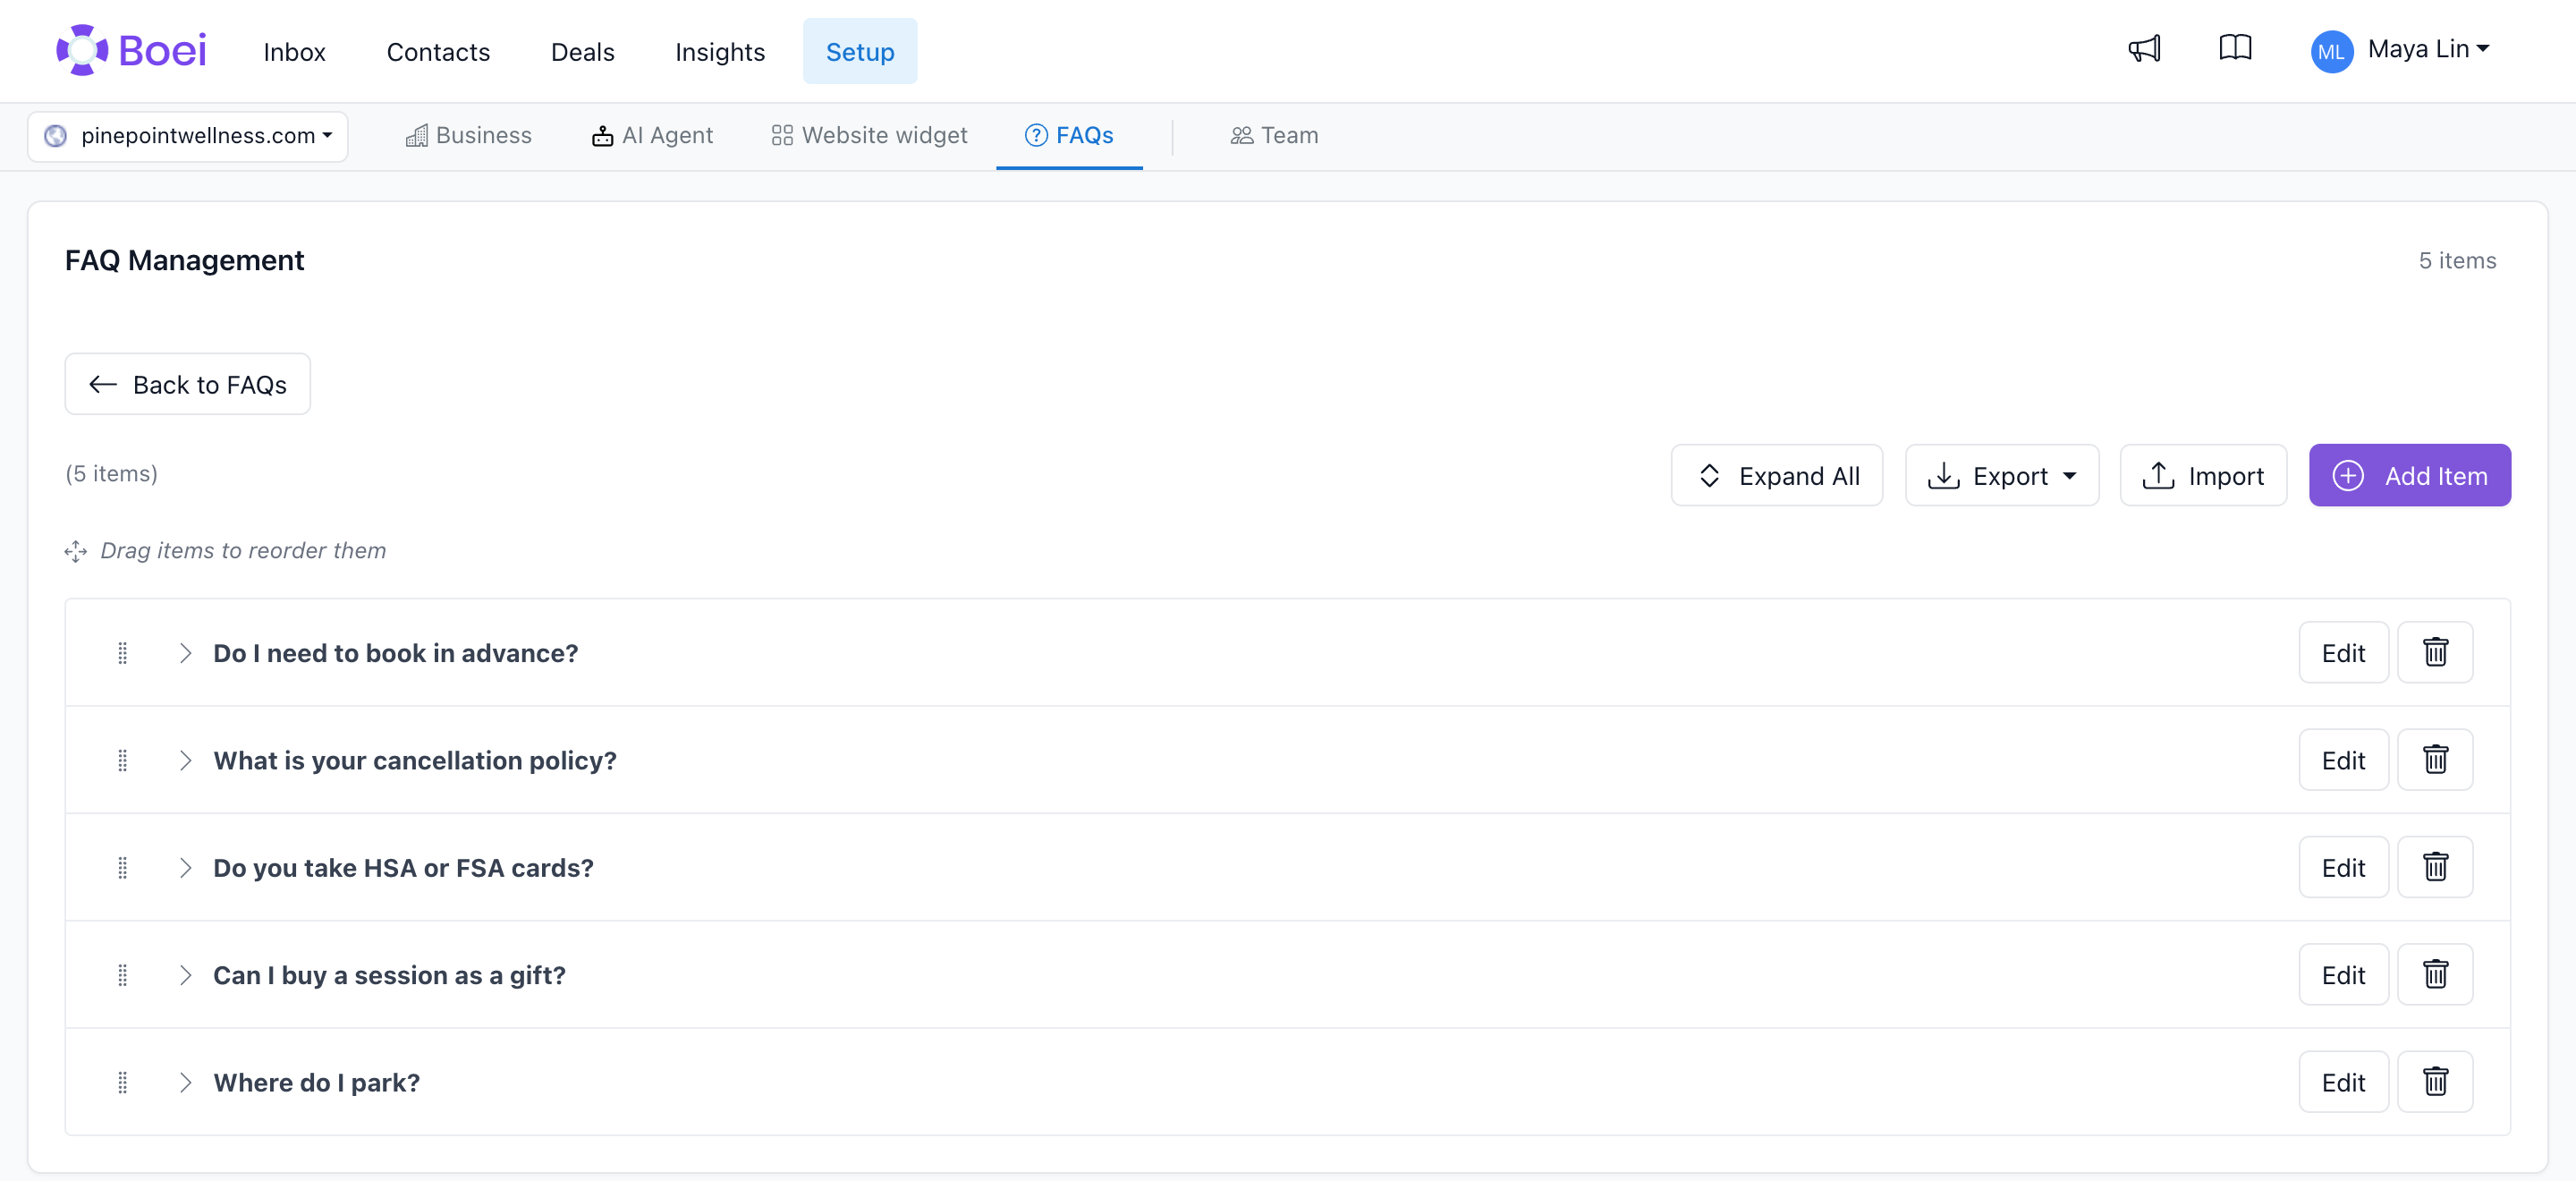Open the Insights section
The height and width of the screenshot is (1181, 2576).
720,52
